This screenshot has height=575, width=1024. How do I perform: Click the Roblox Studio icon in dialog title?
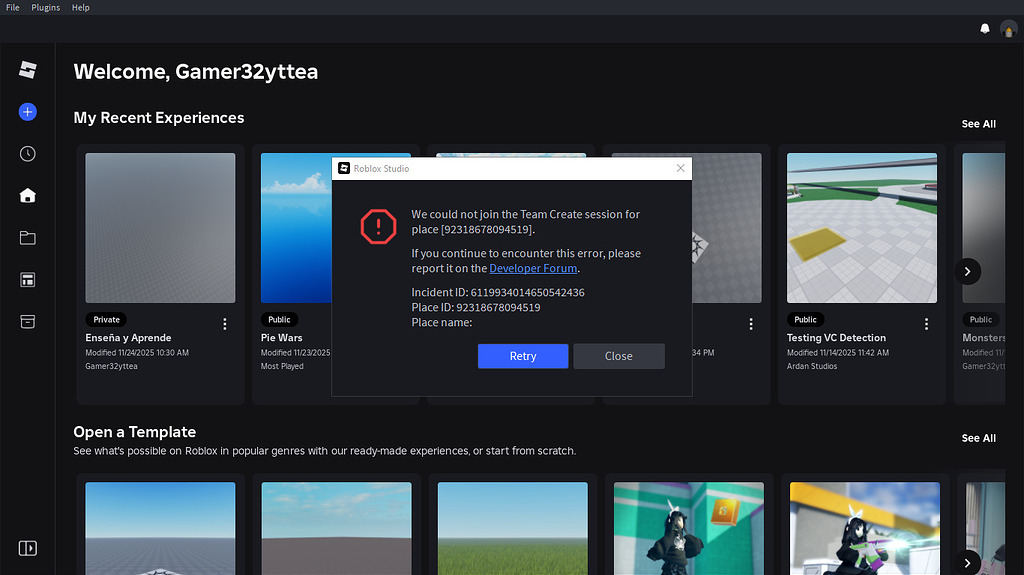coord(344,169)
